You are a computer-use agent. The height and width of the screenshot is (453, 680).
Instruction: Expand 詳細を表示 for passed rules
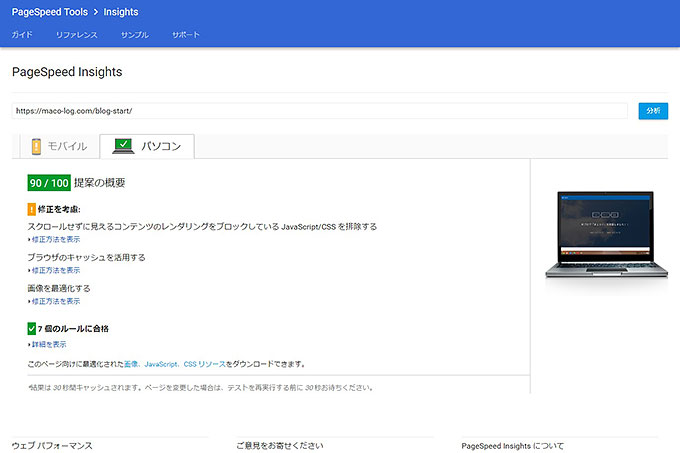49,344
